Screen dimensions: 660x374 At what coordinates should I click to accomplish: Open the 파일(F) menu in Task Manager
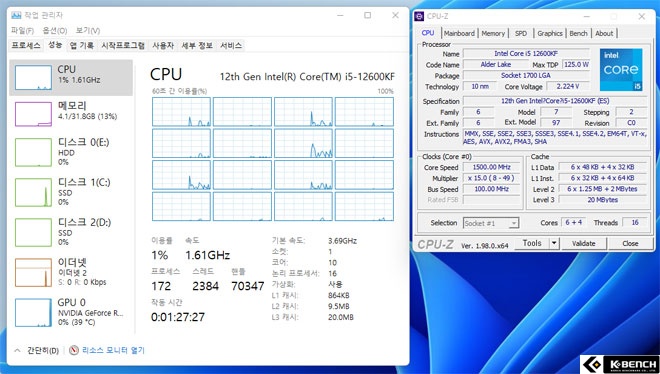[22, 31]
